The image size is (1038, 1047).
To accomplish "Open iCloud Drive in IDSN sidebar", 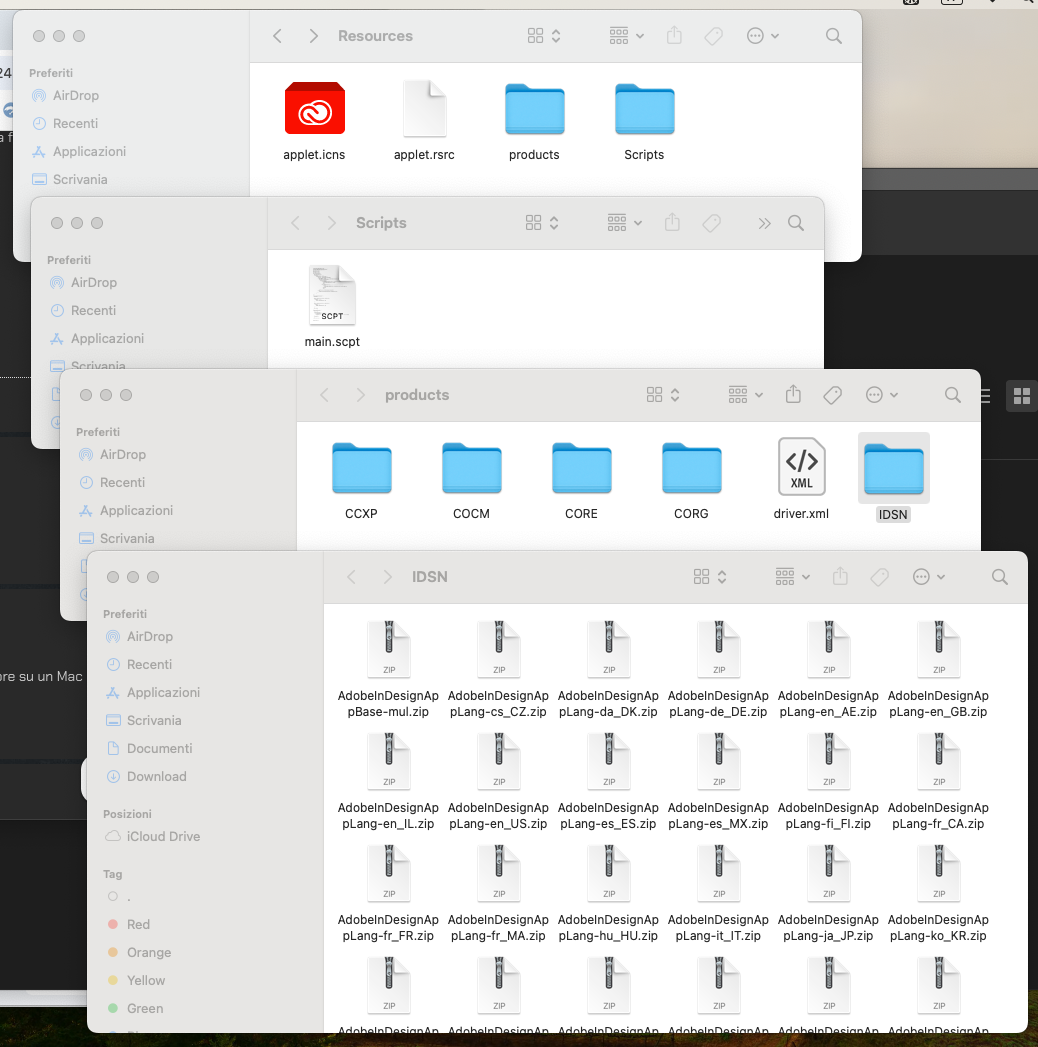I will click(154, 837).
